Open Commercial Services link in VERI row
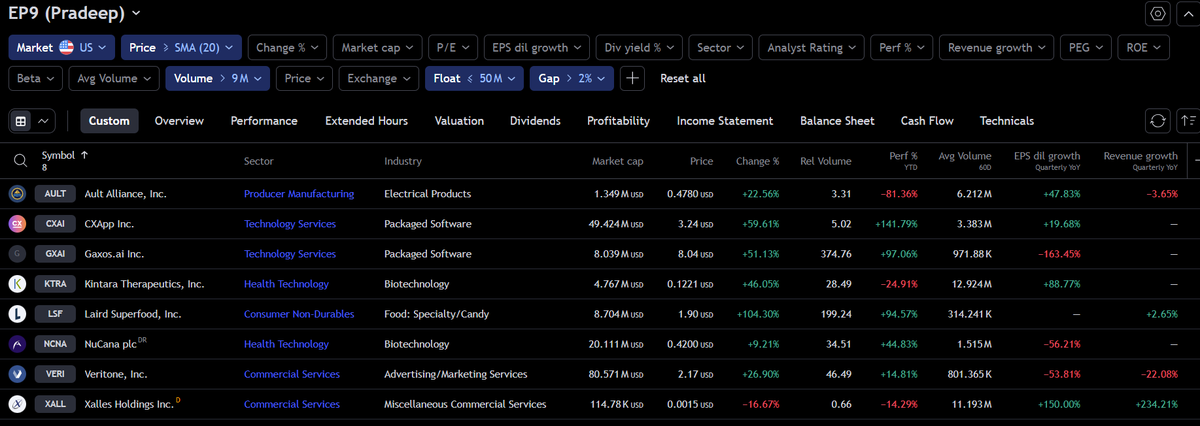This screenshot has width=1200, height=426. coord(292,375)
